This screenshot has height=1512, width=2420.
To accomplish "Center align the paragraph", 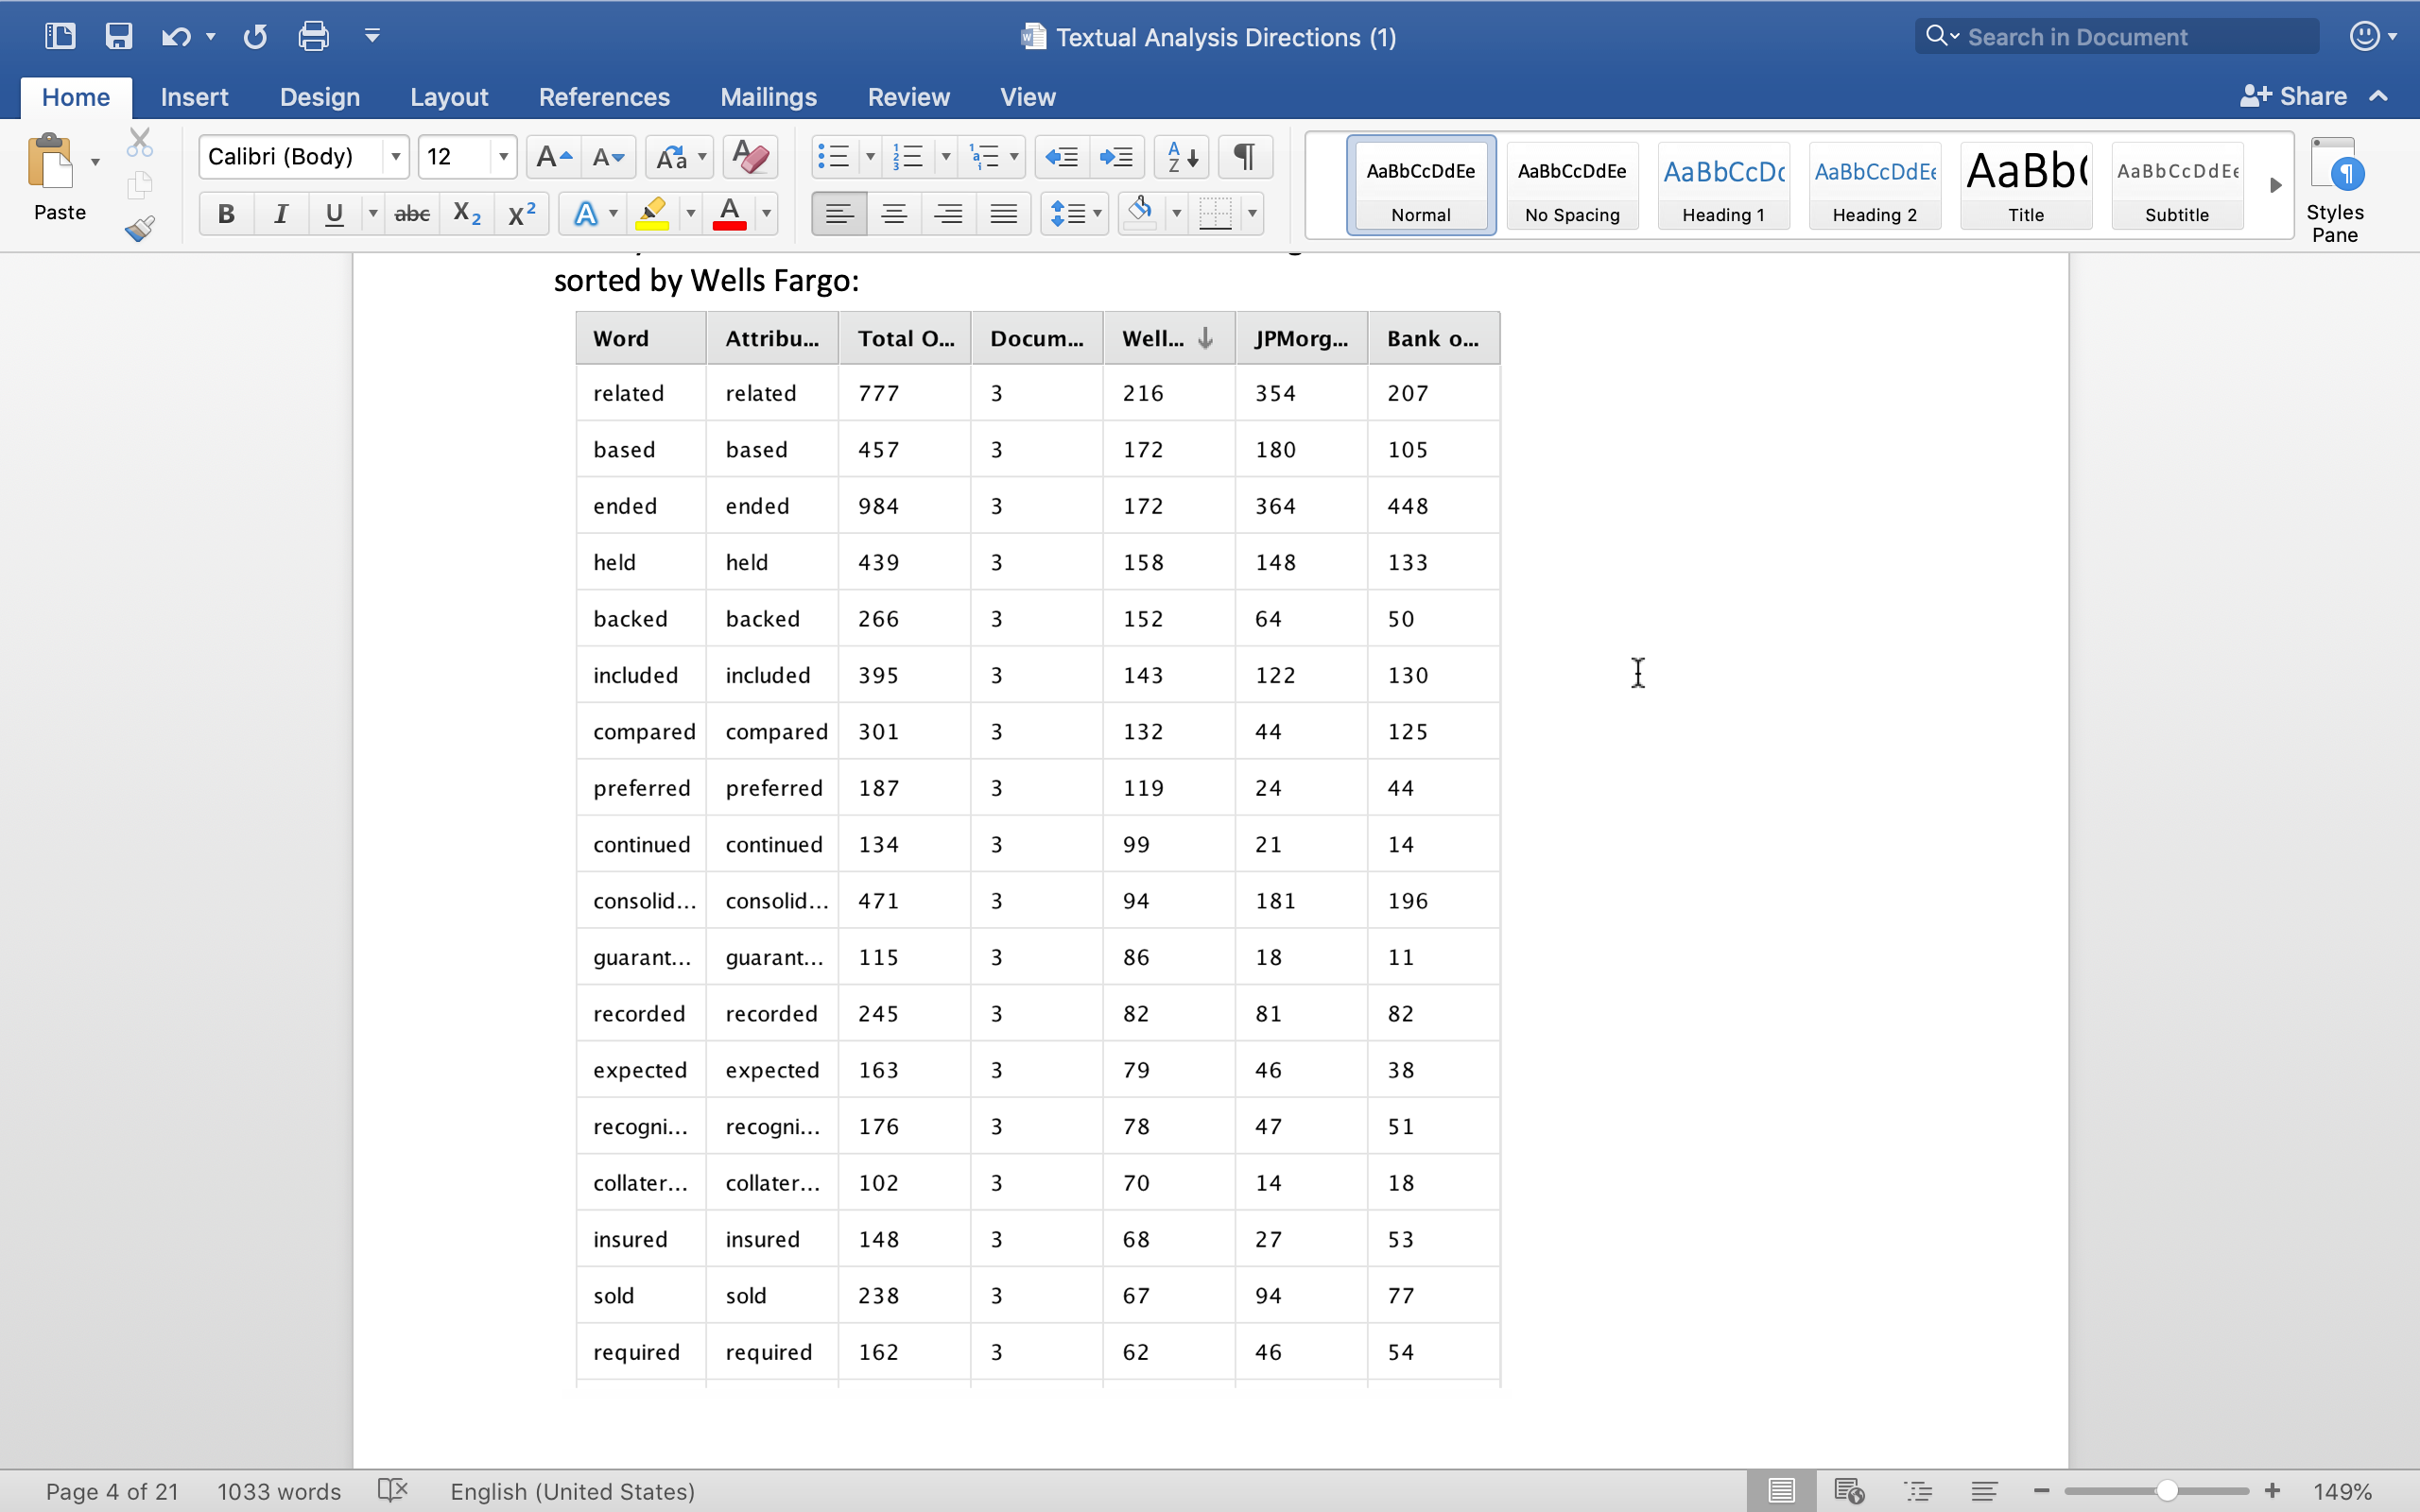I will point(893,213).
